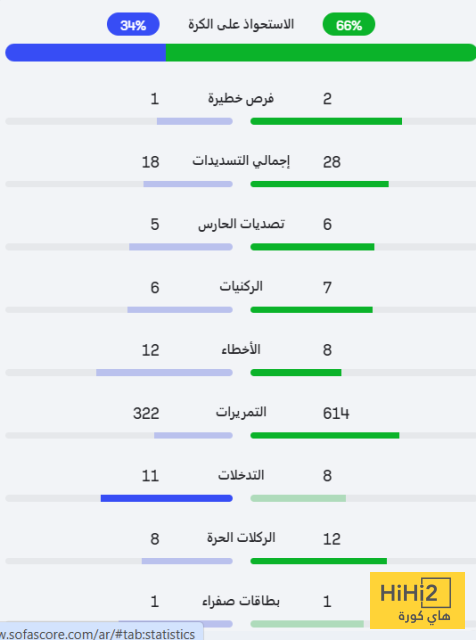Click the dark blue tackles bar
The image size is (476, 640).
(x=167, y=498)
